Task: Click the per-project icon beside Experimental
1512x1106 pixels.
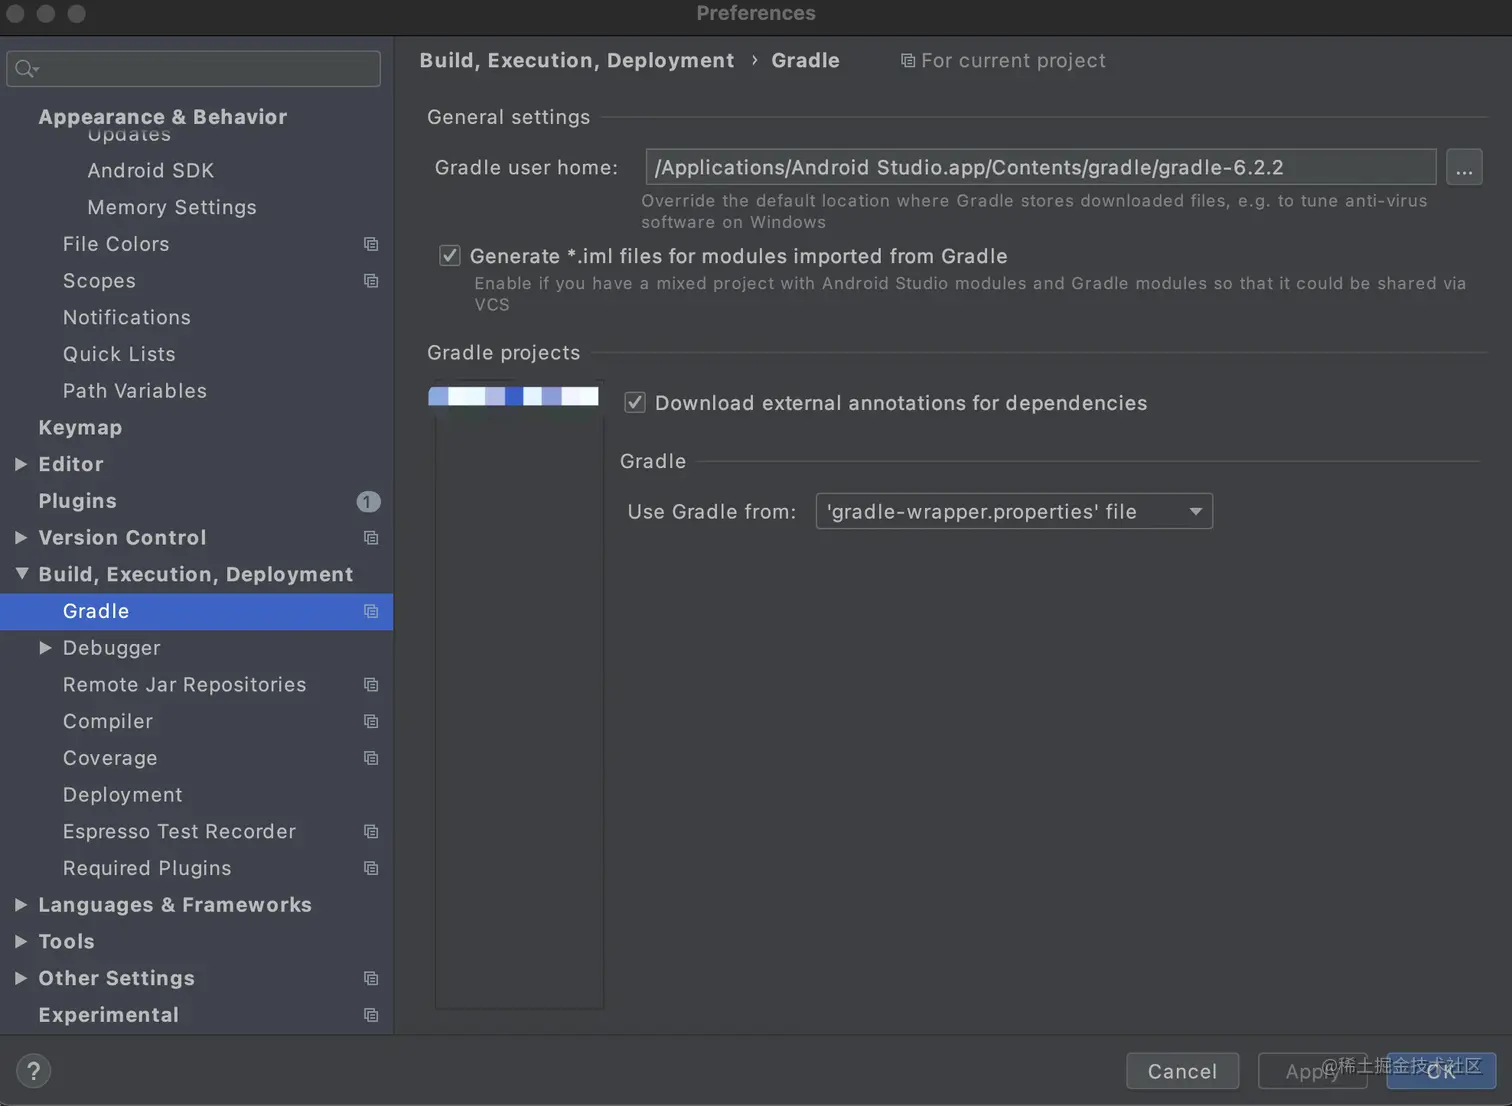Action: [371, 1015]
